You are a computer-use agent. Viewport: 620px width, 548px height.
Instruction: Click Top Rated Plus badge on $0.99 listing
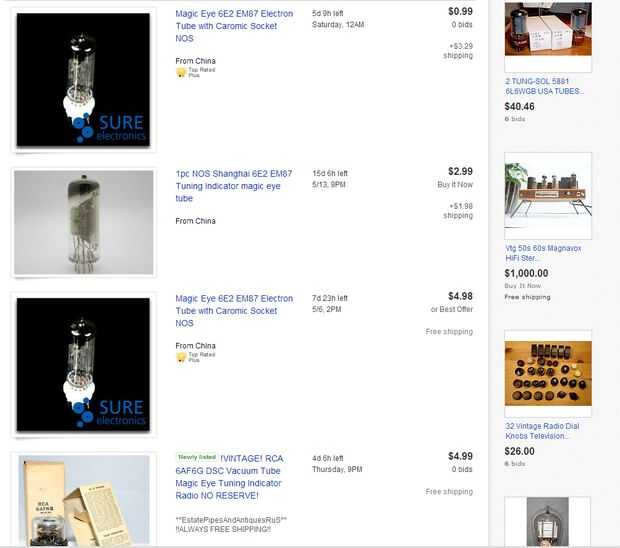(x=195, y=72)
